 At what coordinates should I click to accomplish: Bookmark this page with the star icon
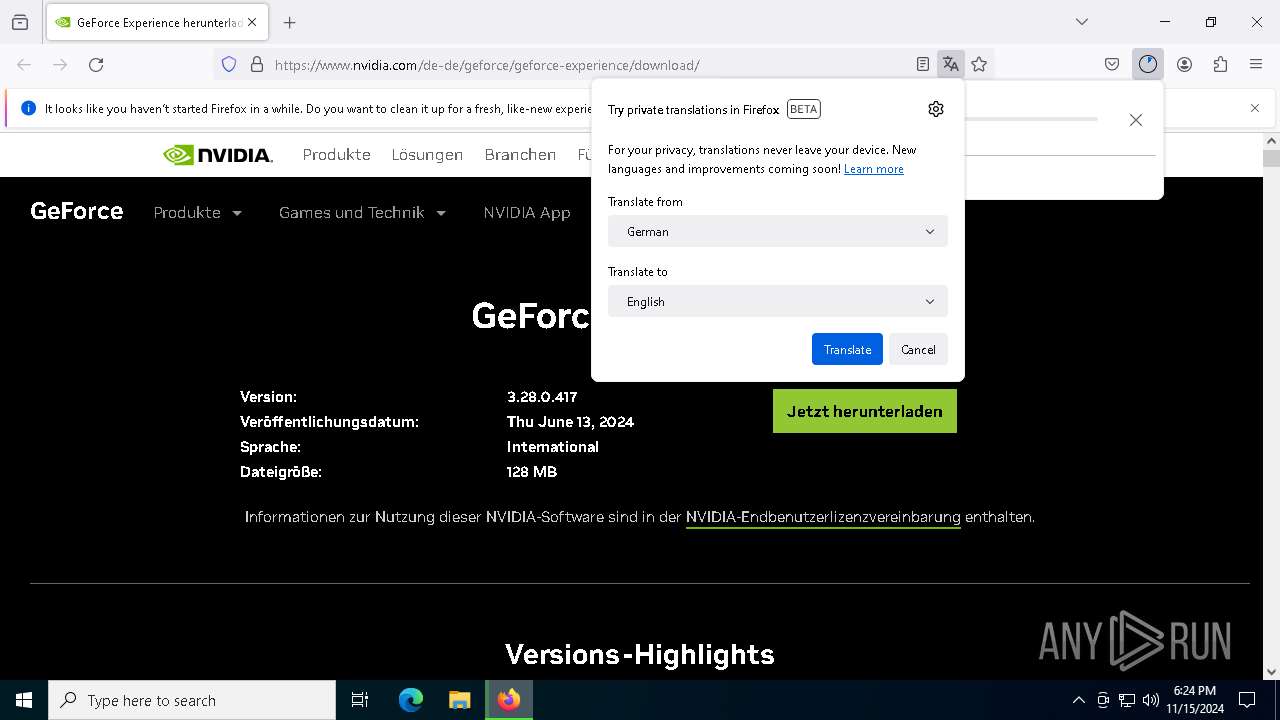[979, 64]
